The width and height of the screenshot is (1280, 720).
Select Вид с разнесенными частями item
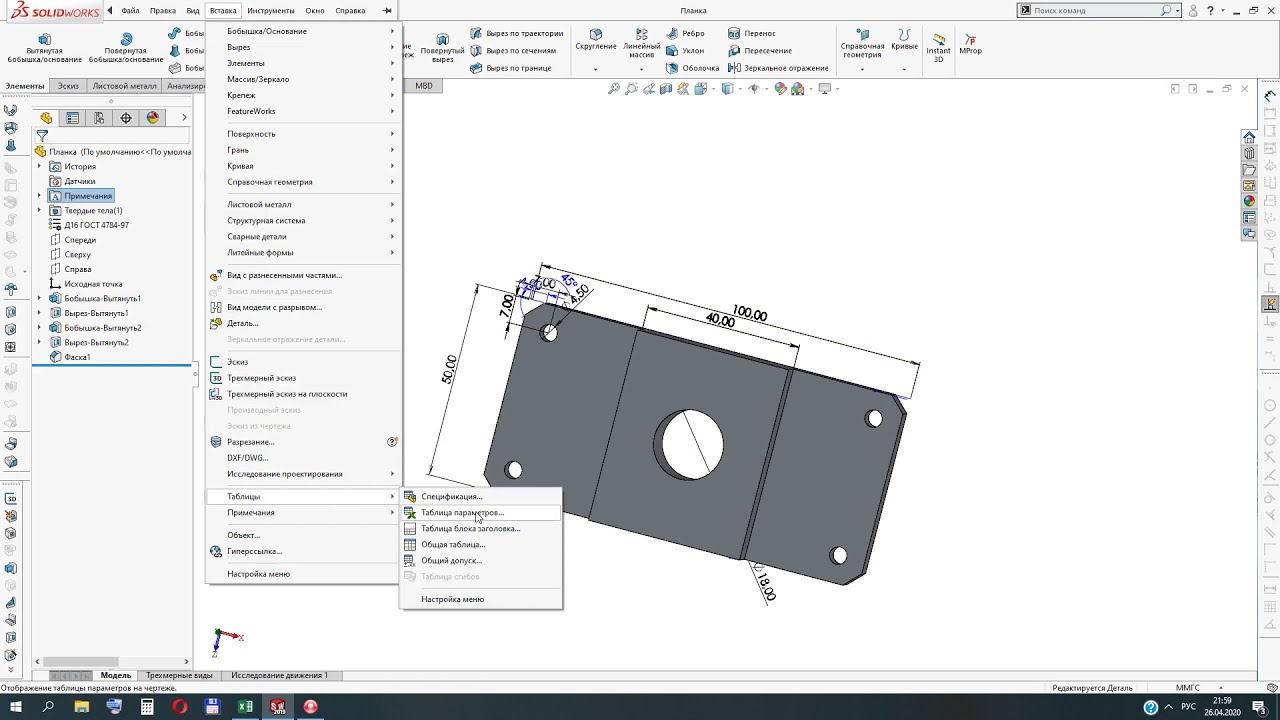303,275
